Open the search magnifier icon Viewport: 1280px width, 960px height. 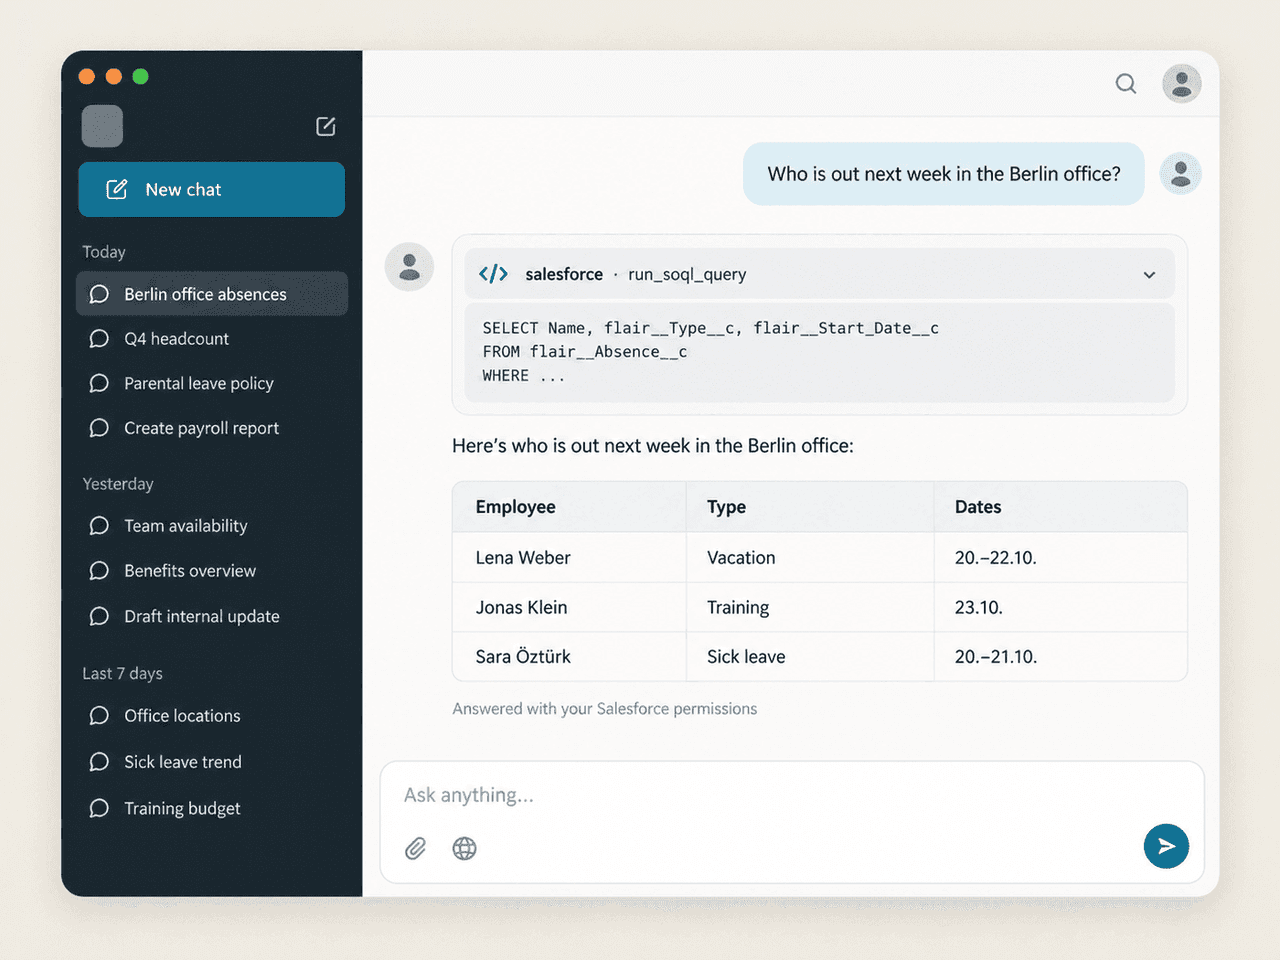[1126, 83]
